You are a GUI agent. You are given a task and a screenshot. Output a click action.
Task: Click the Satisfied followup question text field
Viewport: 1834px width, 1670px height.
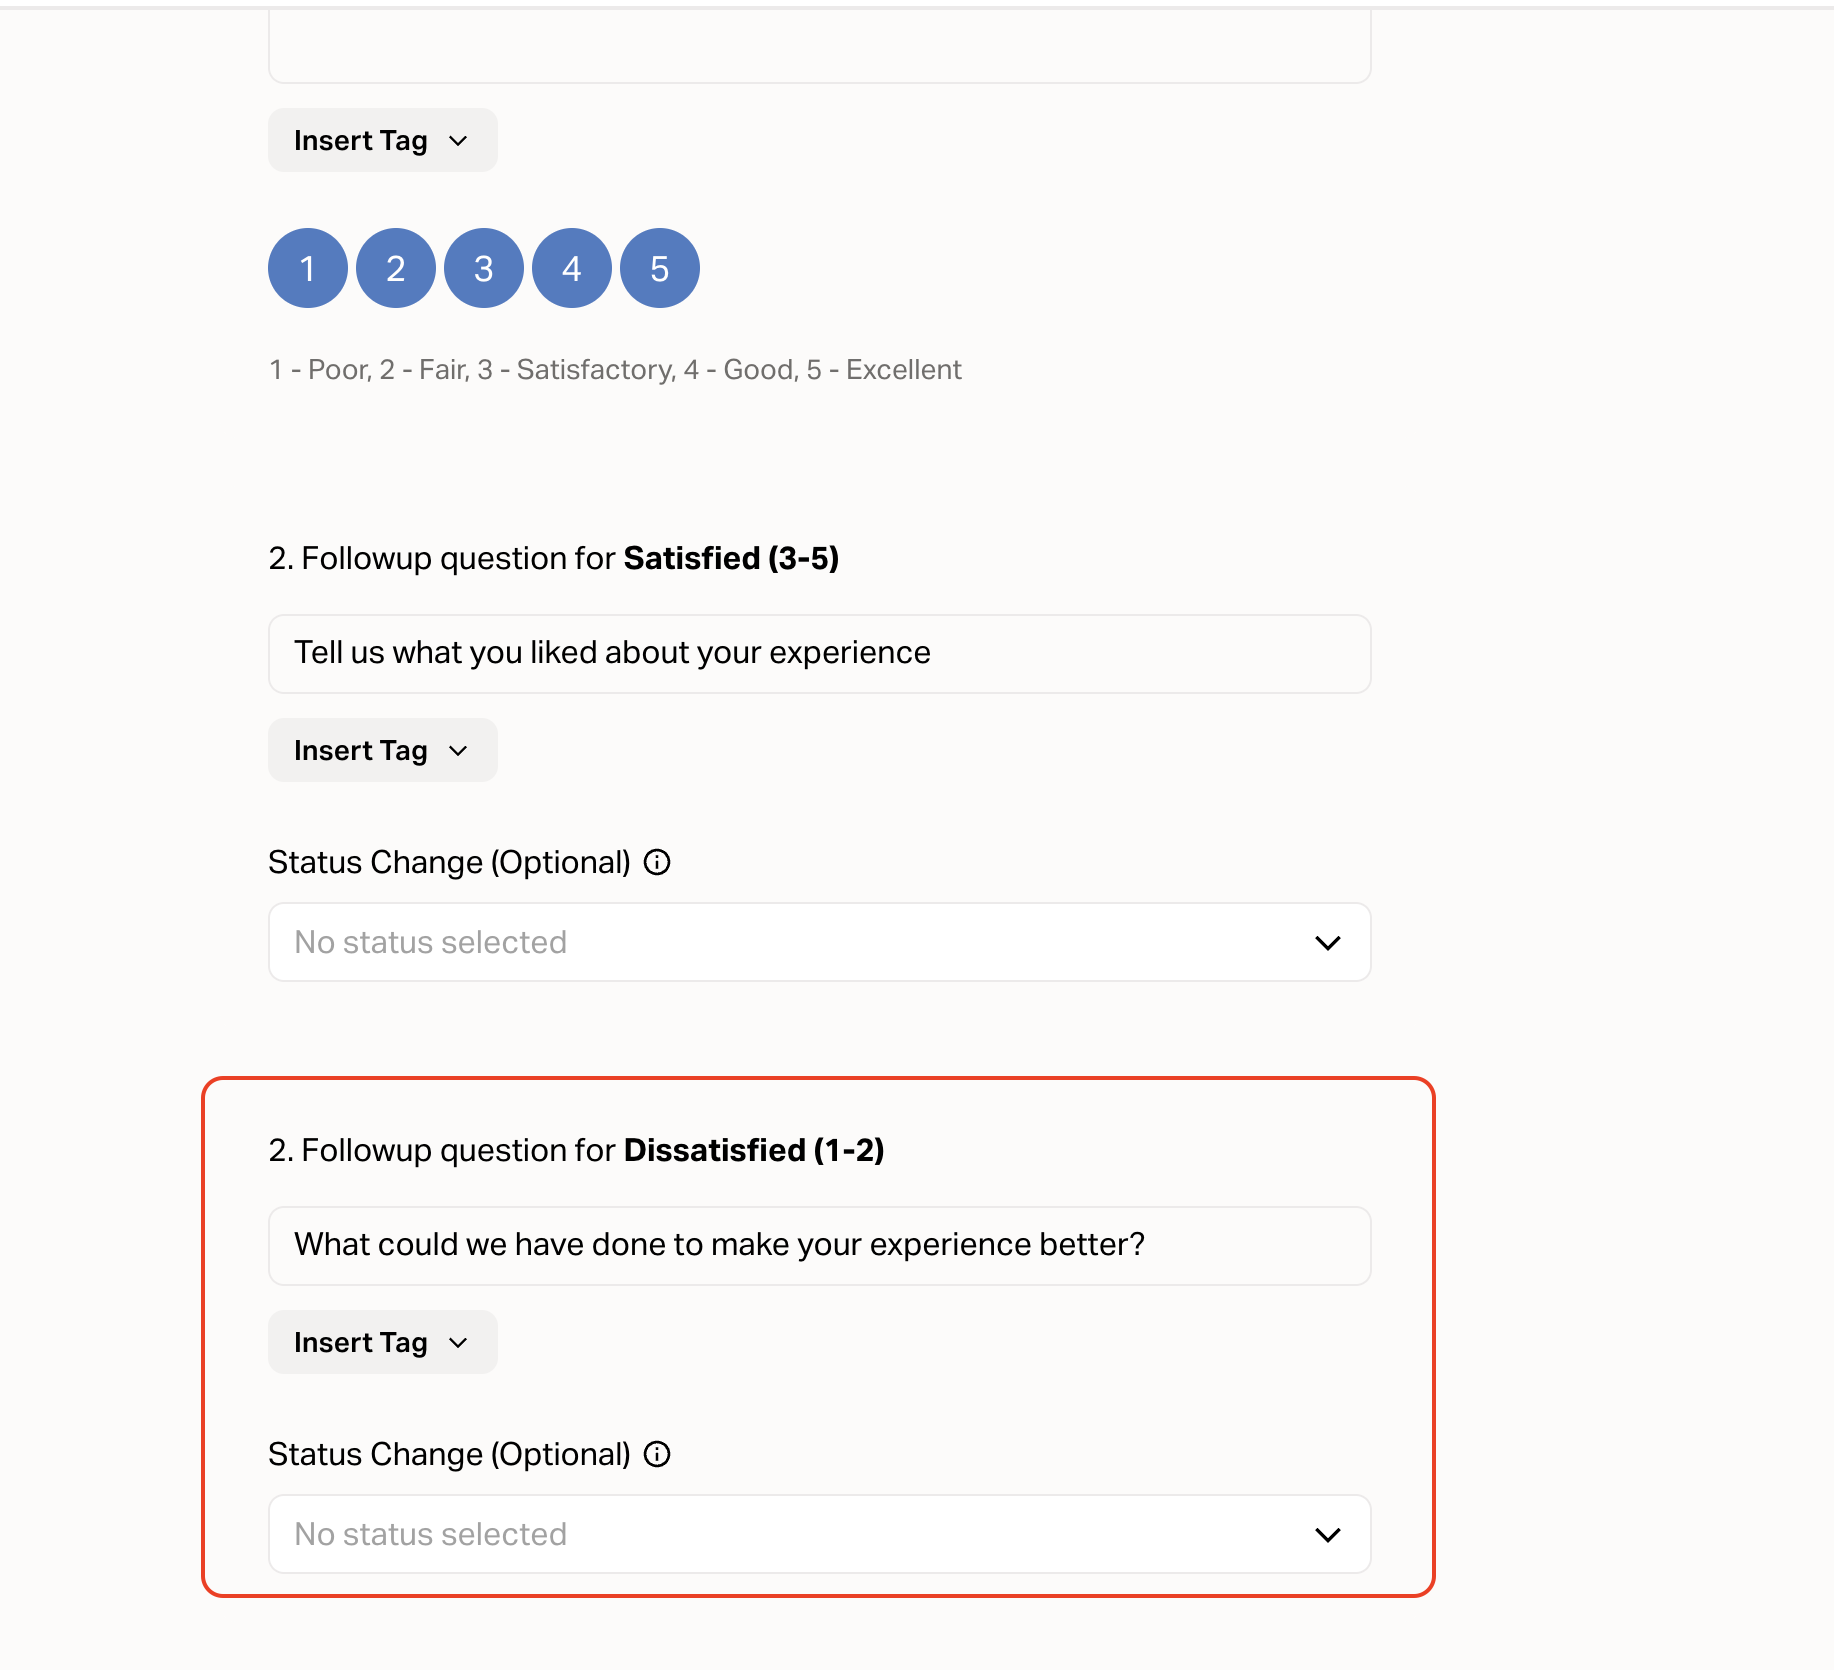tap(819, 653)
